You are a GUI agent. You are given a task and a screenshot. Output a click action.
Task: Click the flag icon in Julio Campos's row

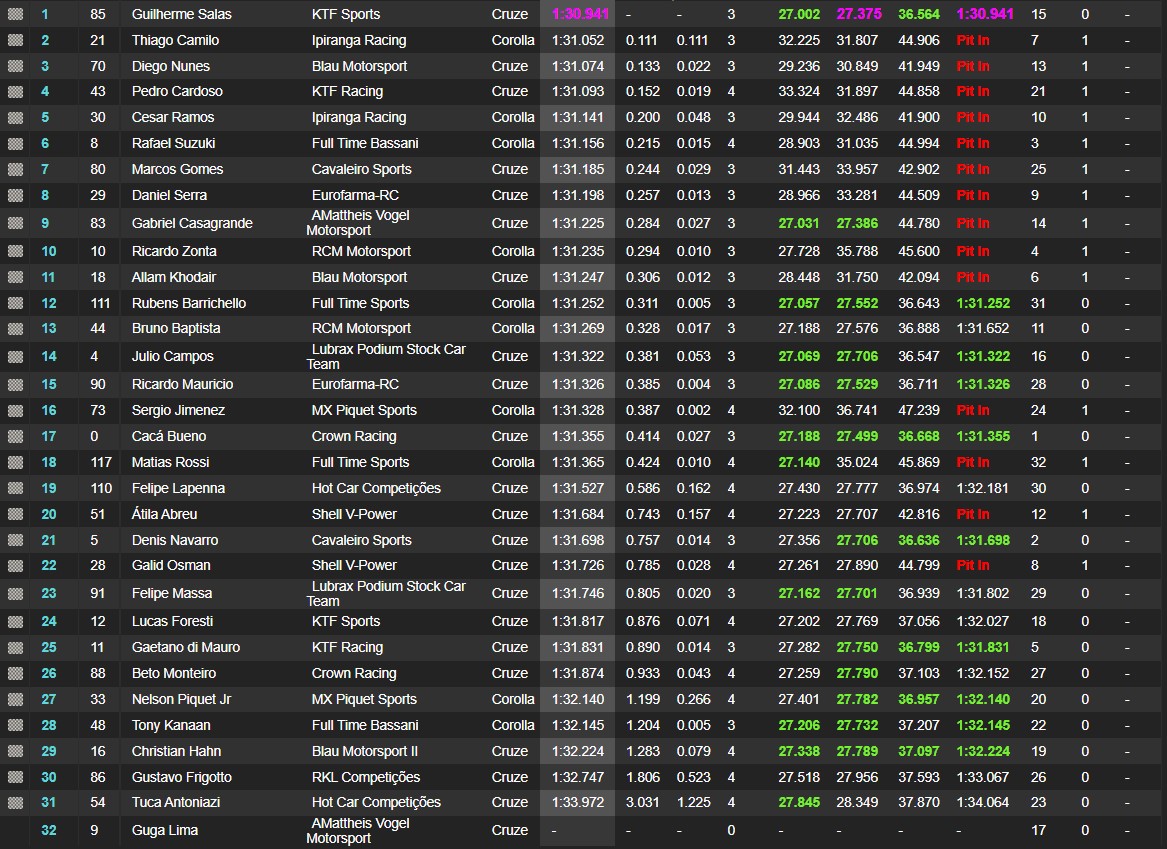[x=15, y=356]
